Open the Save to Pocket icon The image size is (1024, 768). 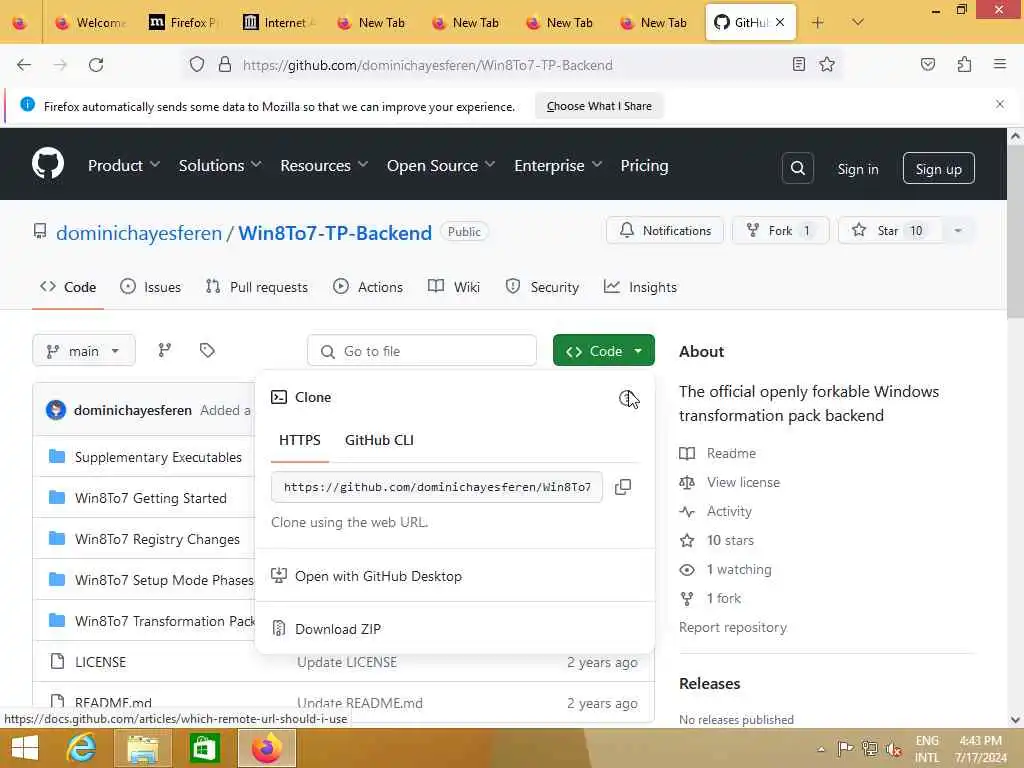coord(927,64)
